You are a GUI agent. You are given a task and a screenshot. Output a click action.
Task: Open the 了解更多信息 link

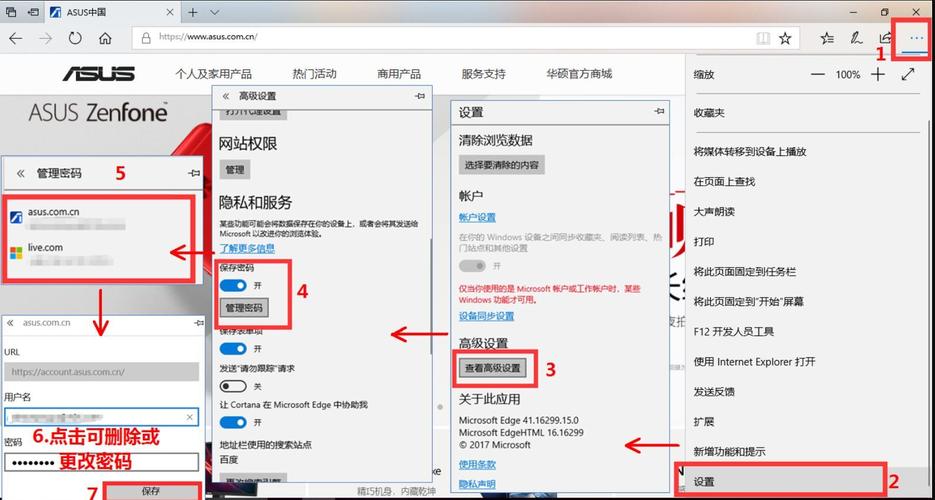pyautogui.click(x=247, y=248)
